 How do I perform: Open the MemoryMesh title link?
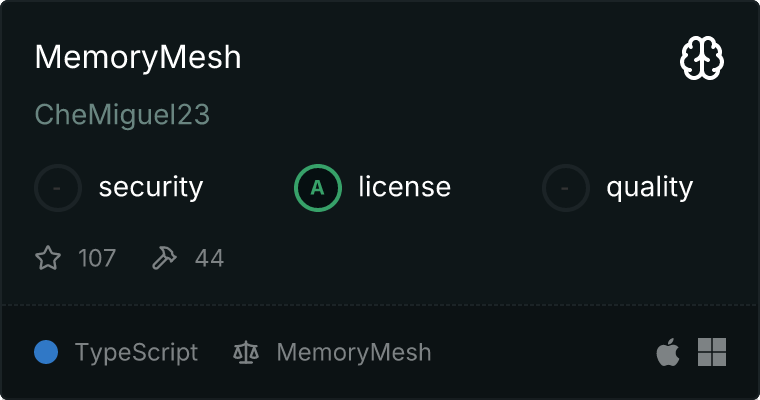(x=138, y=57)
